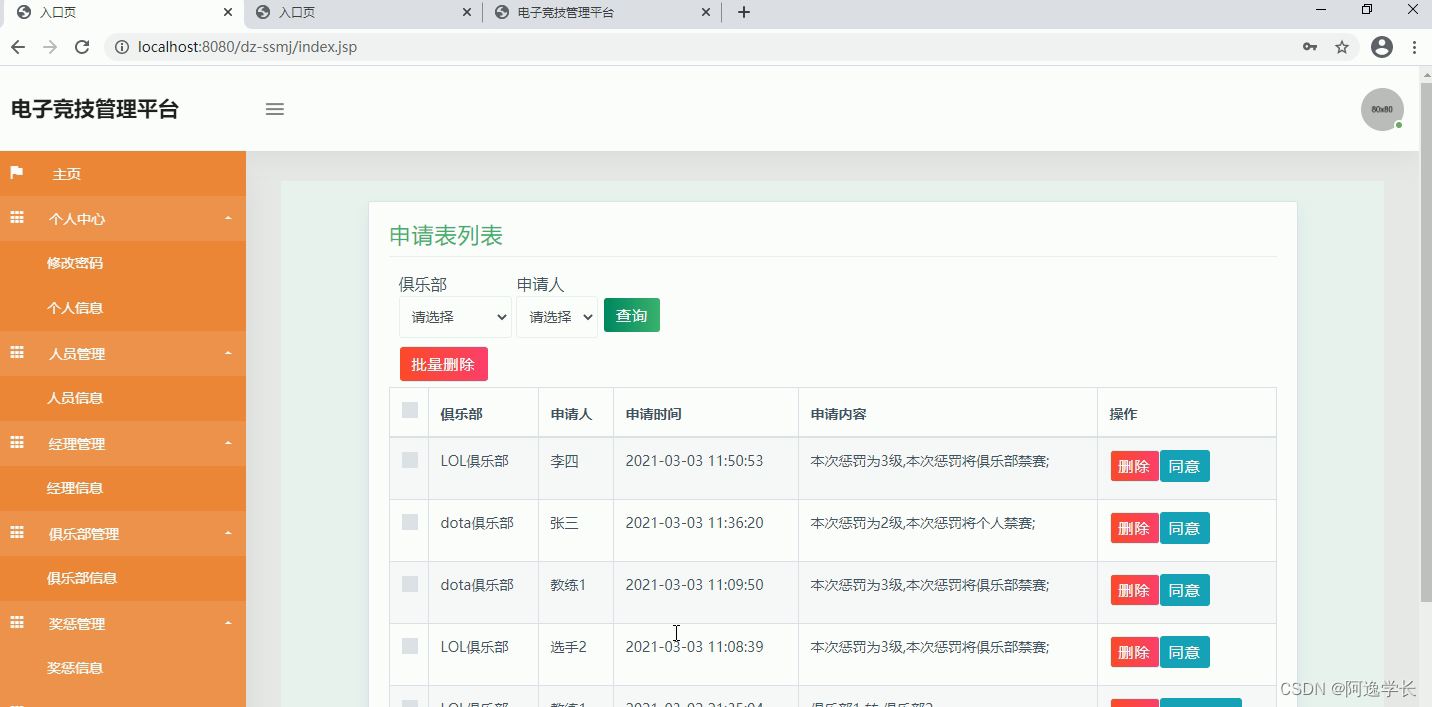Approve 选手2's application with 同意

1185,652
